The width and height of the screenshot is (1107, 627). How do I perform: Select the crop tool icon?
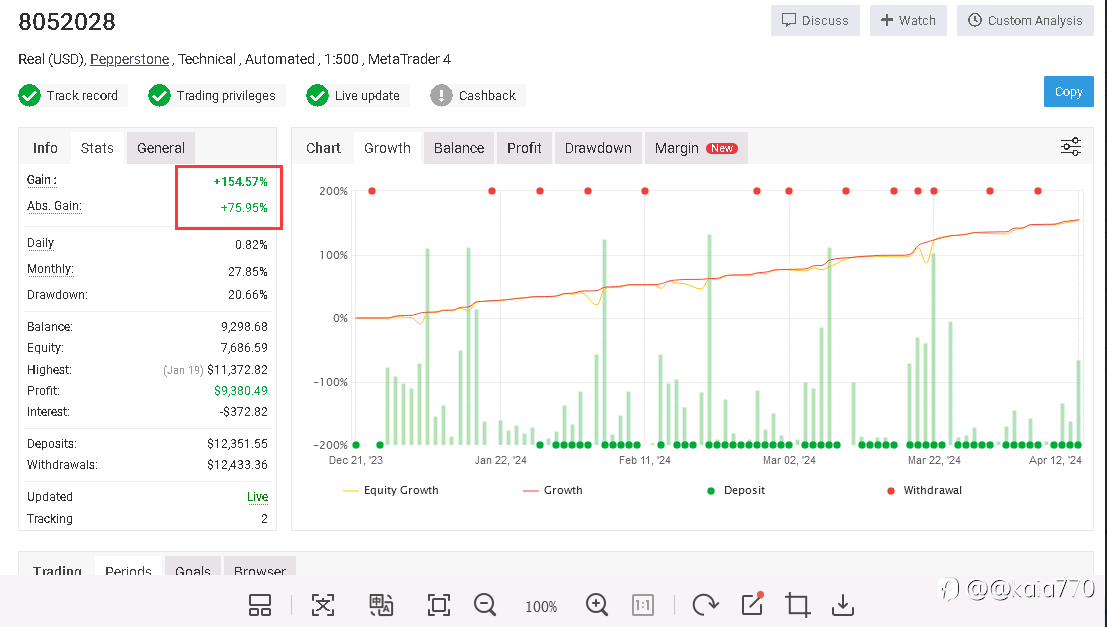tap(798, 605)
